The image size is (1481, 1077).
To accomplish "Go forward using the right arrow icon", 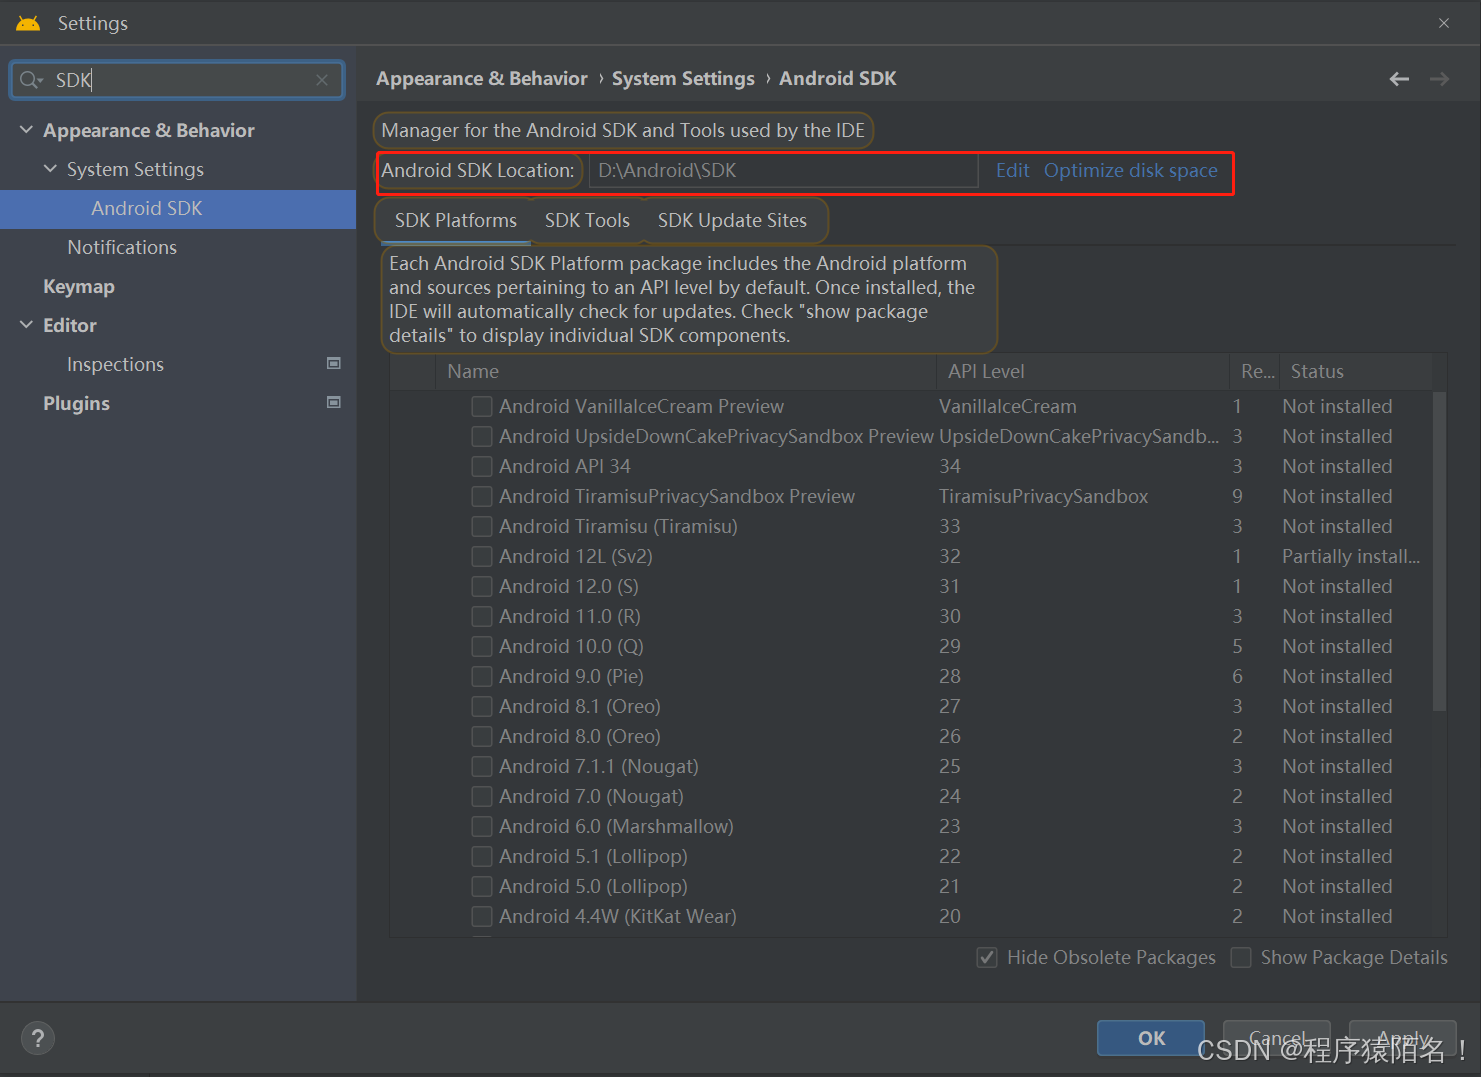I will (1439, 79).
